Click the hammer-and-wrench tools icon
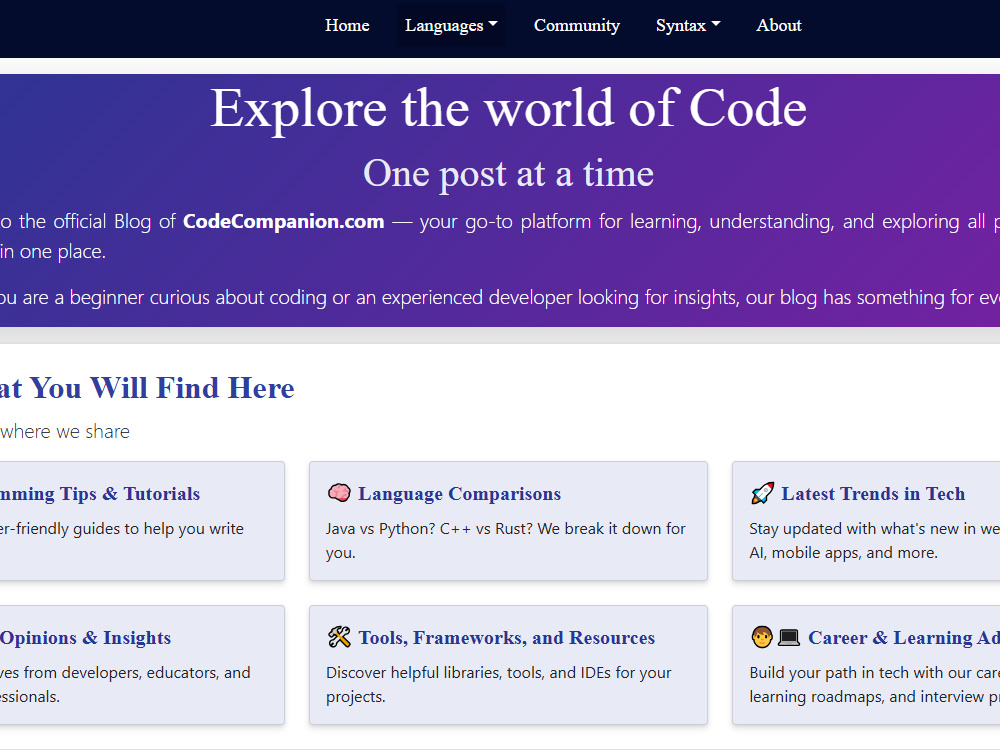 [x=339, y=637]
